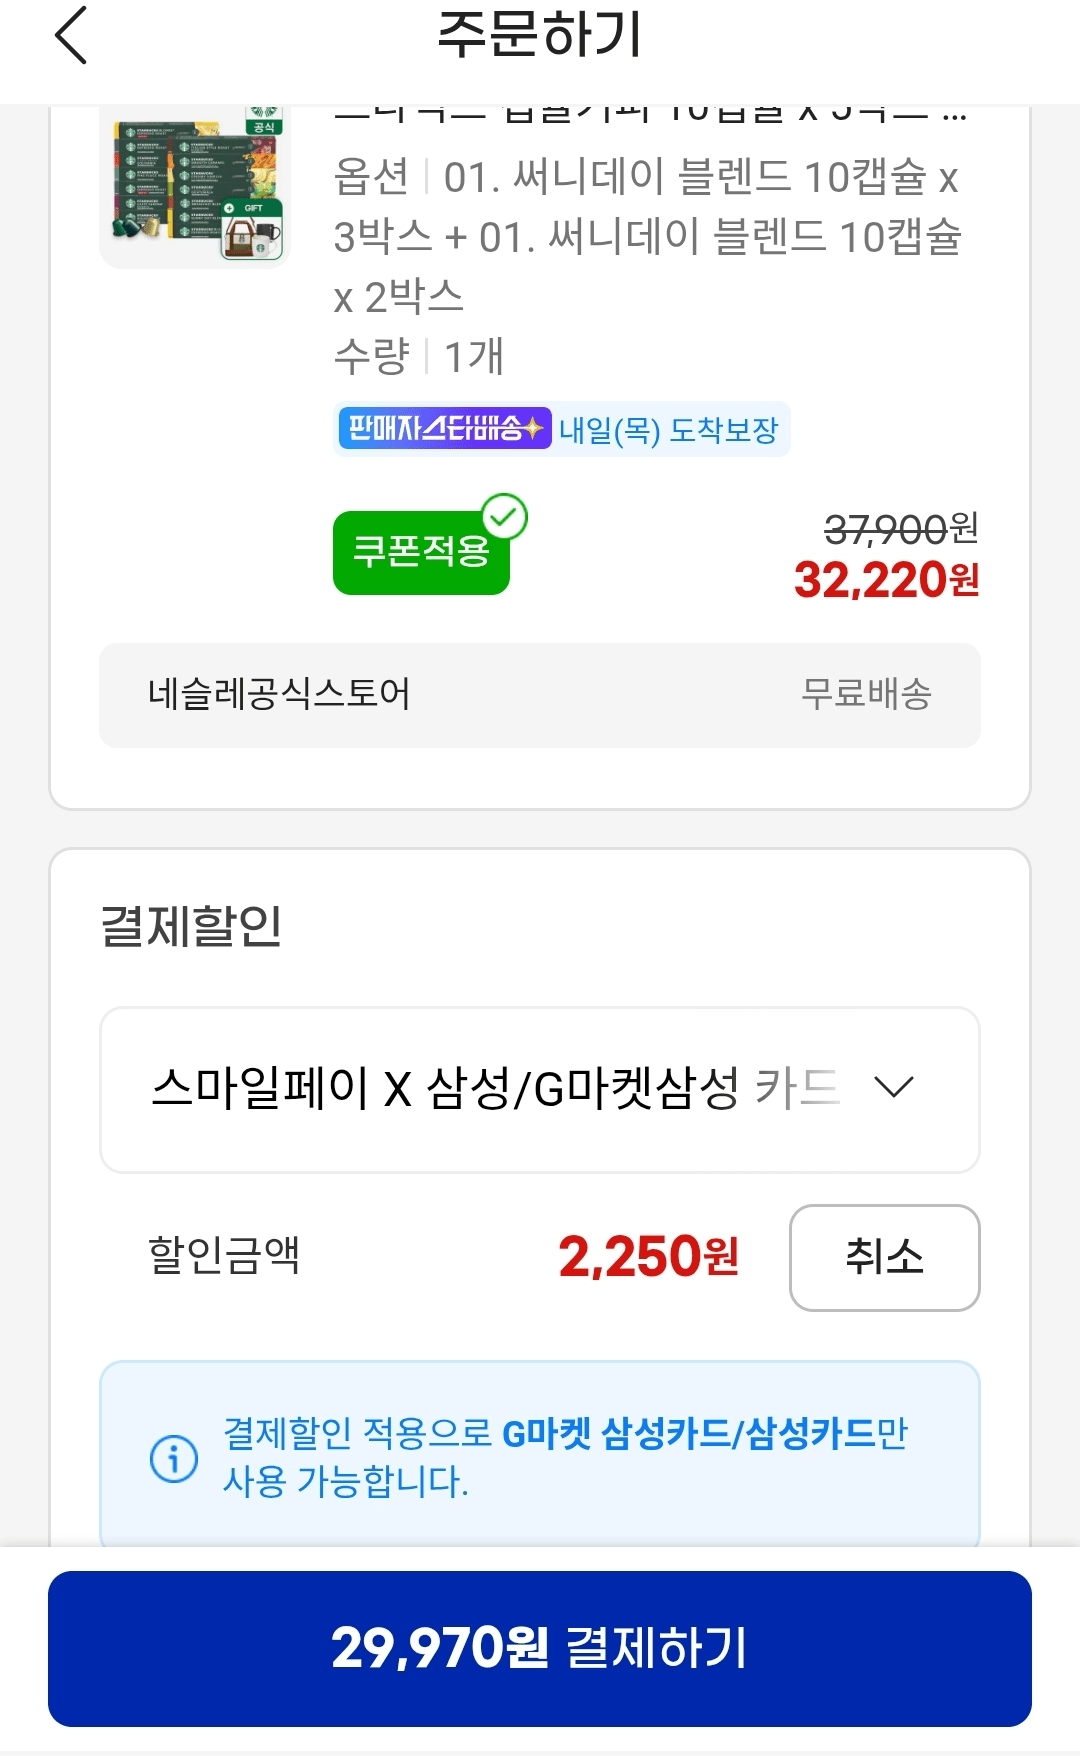Tap the strikethrough 37,900원 original price
This screenshot has width=1080, height=1756.
click(900, 529)
